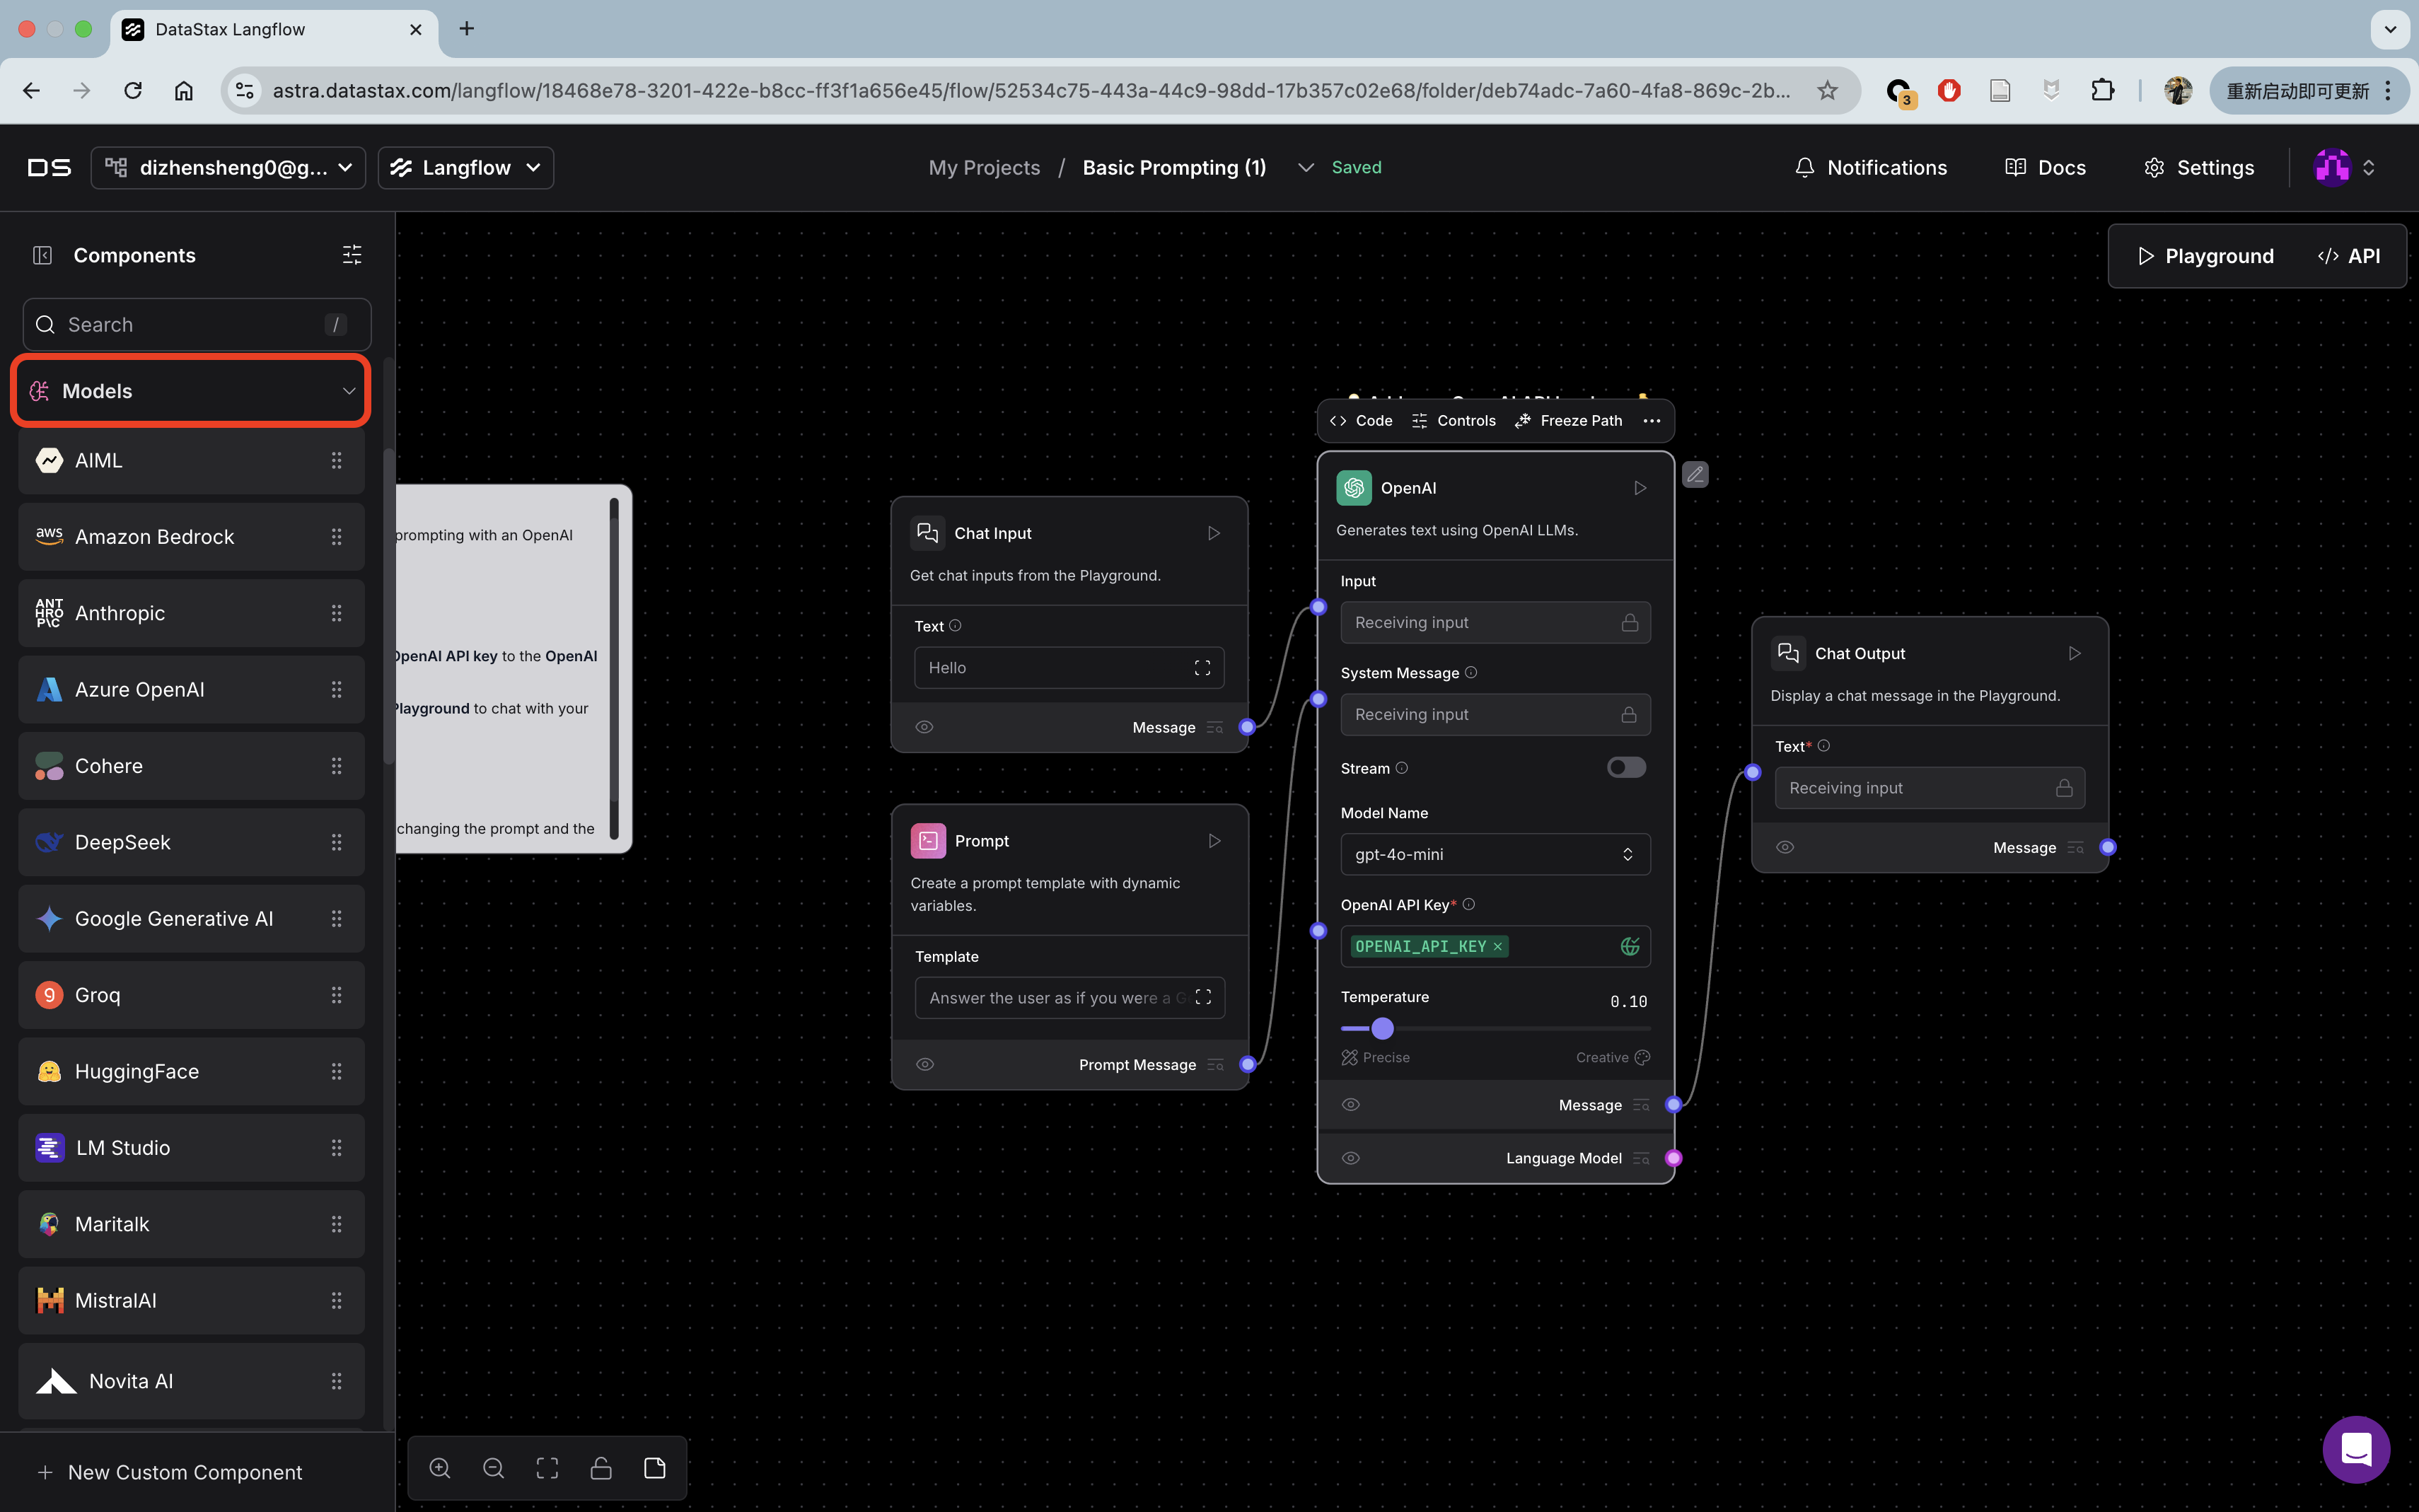Open more options ellipsis on OpenAI toolbar
This screenshot has height=1512, width=2419.
click(1652, 421)
